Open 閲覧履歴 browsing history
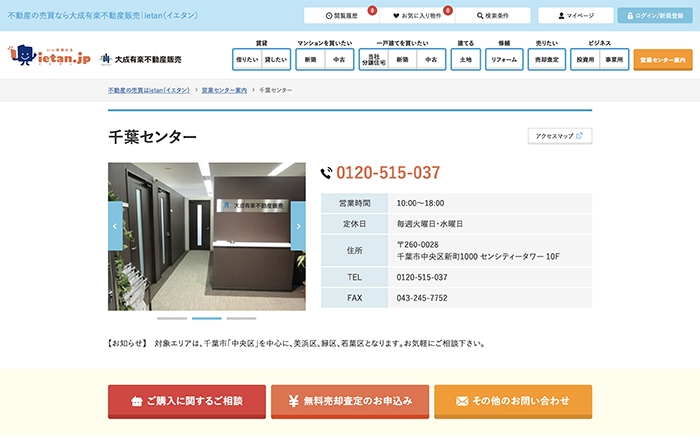Screen dimensions: 700x444 pos(342,16)
